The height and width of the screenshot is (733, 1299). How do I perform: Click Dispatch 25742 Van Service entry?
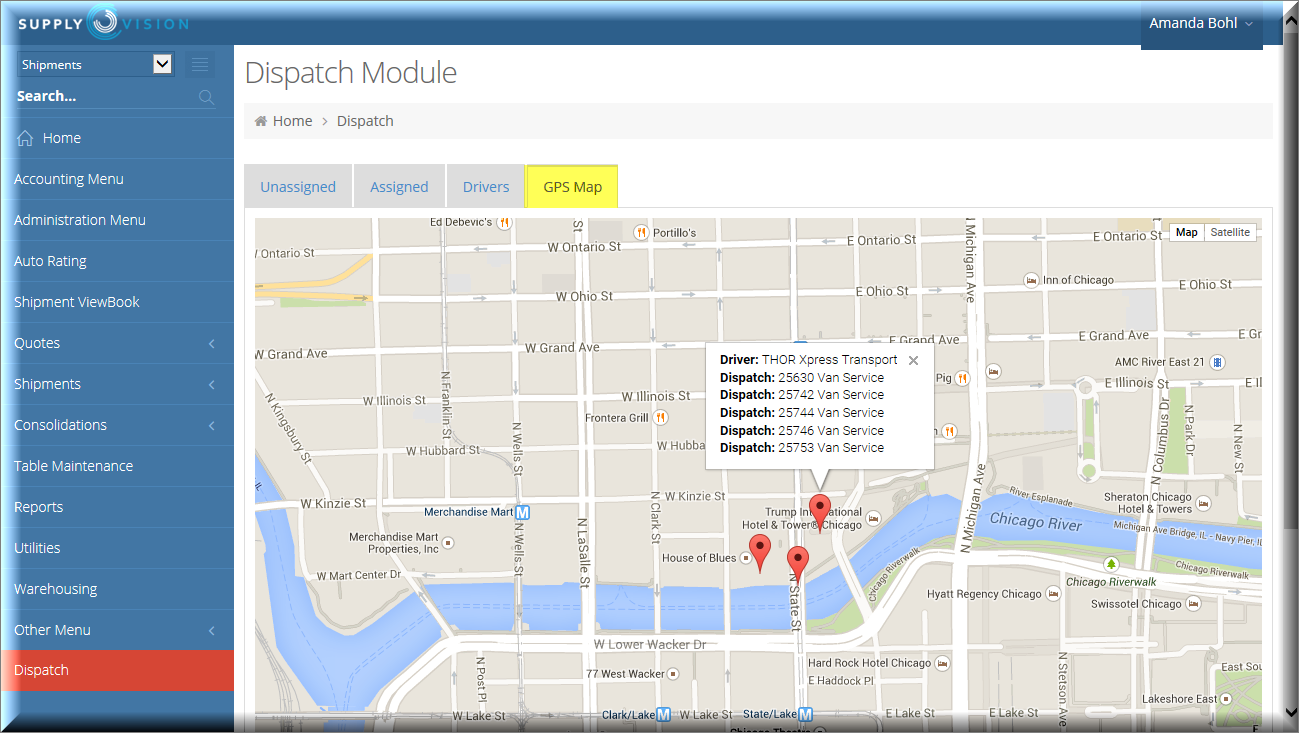802,395
